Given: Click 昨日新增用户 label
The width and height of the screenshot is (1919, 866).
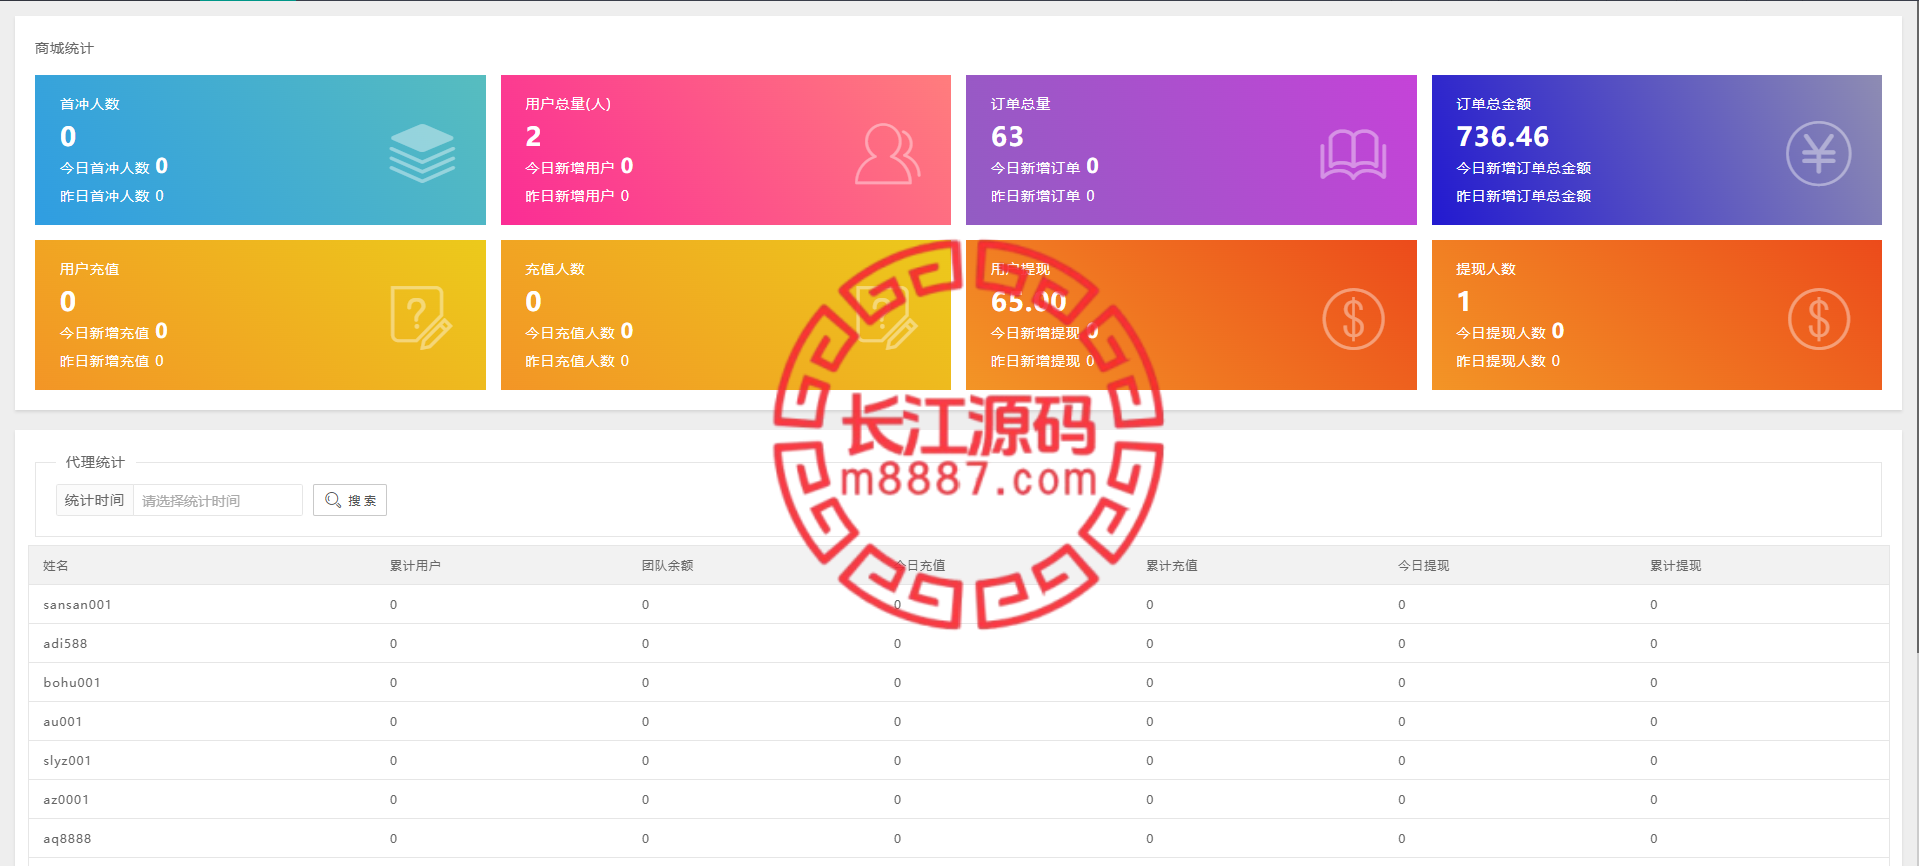Looking at the screenshot, I should (x=570, y=196).
